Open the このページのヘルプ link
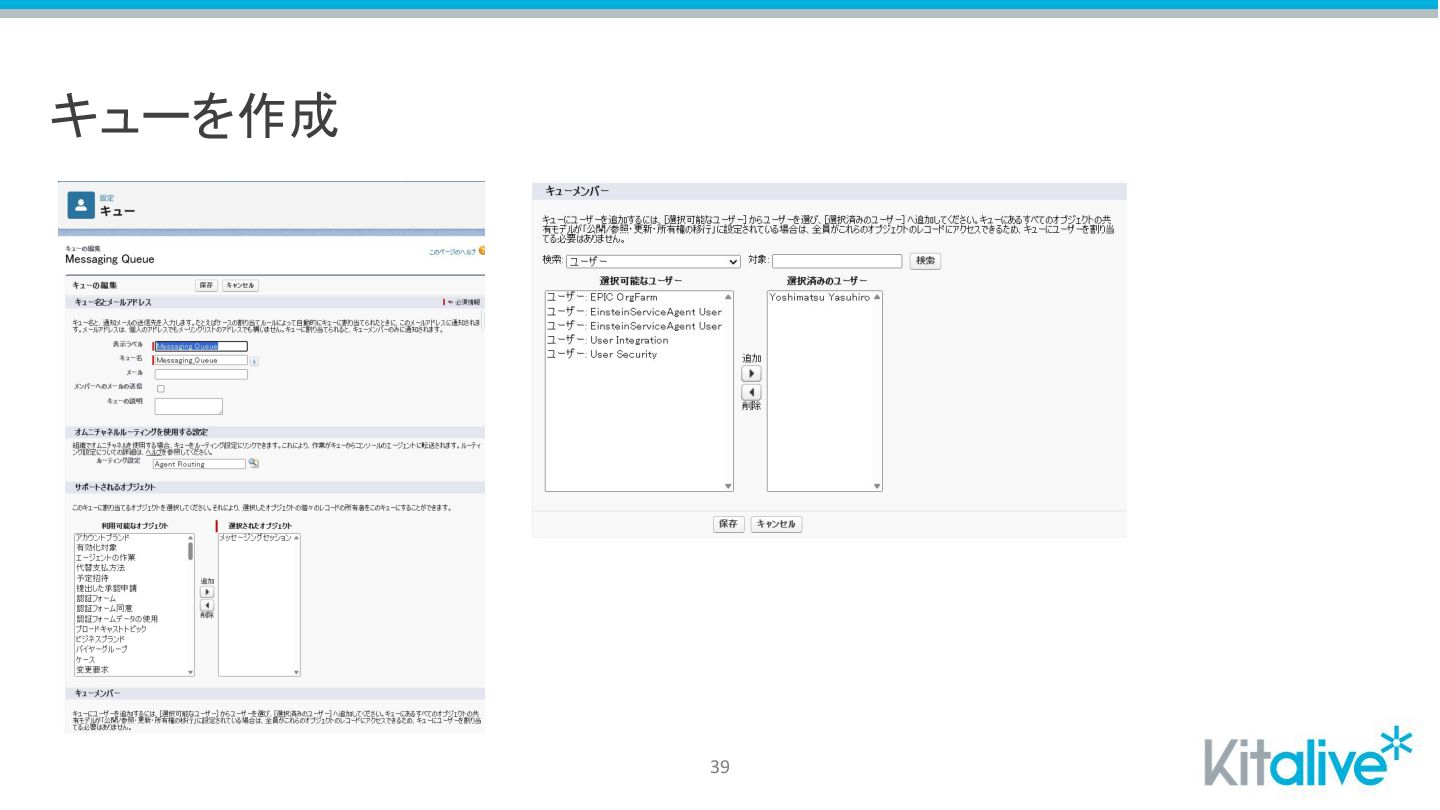The width and height of the screenshot is (1440, 810). tap(453, 251)
